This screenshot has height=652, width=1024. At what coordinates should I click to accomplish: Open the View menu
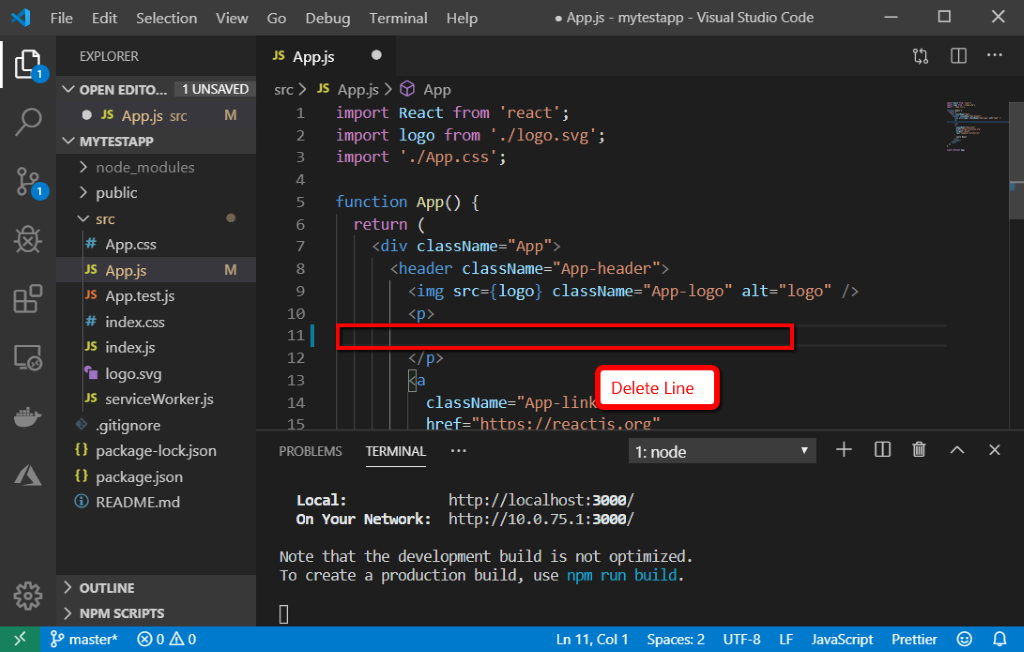pos(232,18)
